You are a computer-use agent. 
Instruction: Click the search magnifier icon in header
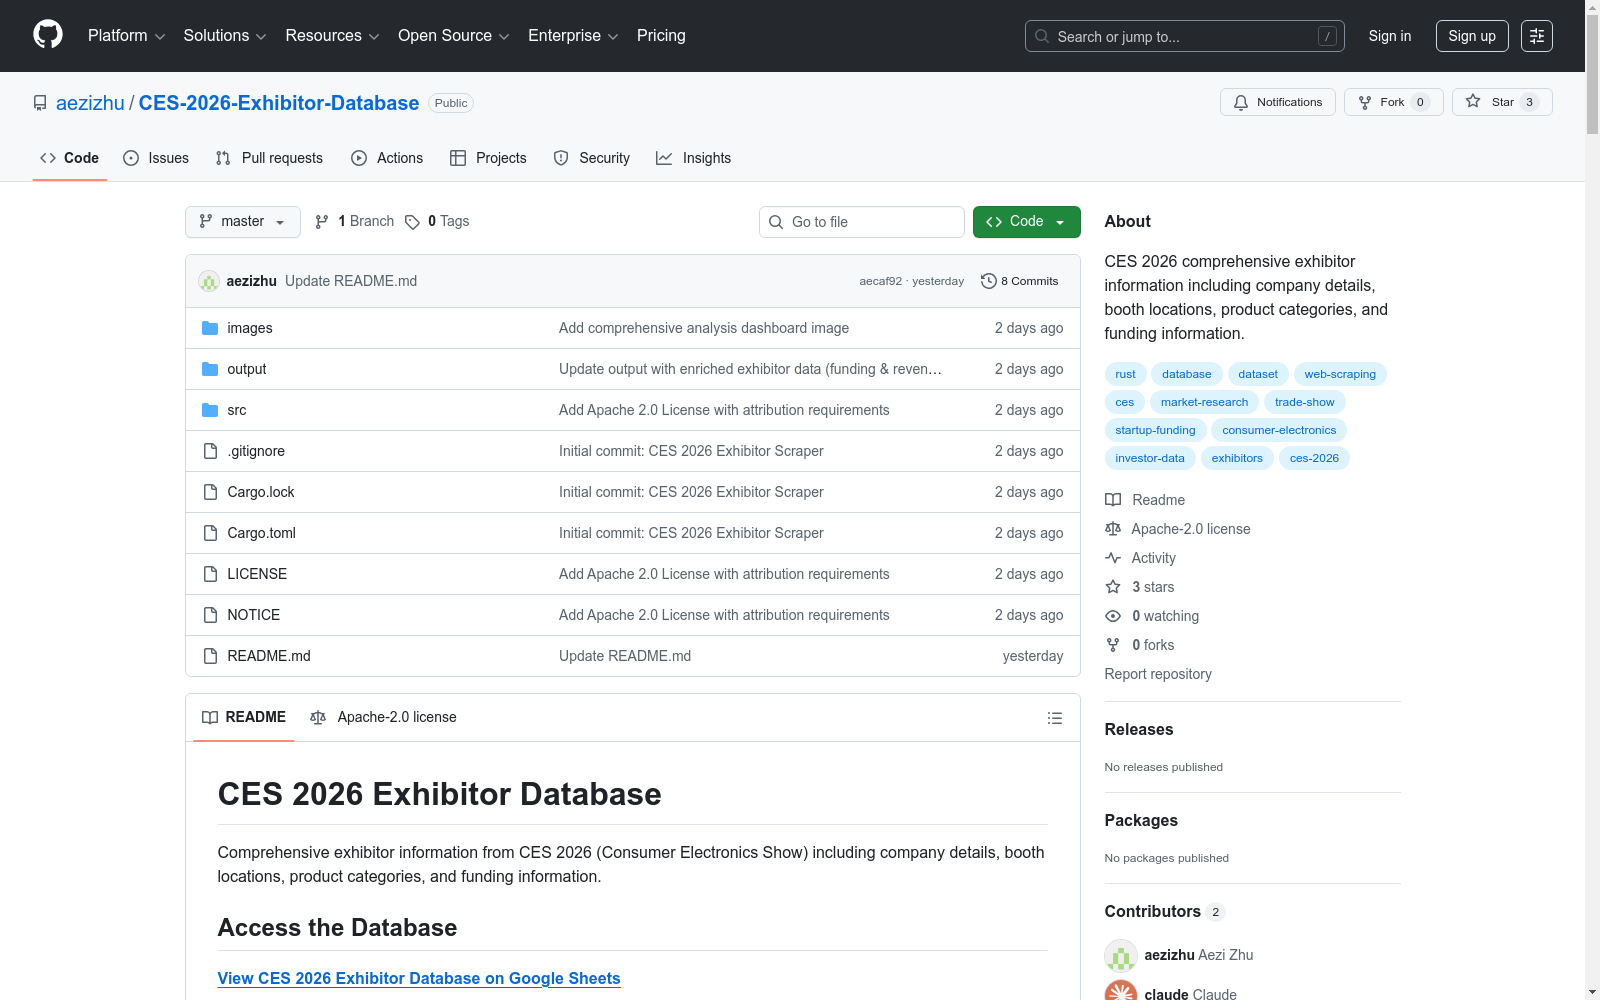pos(1042,36)
